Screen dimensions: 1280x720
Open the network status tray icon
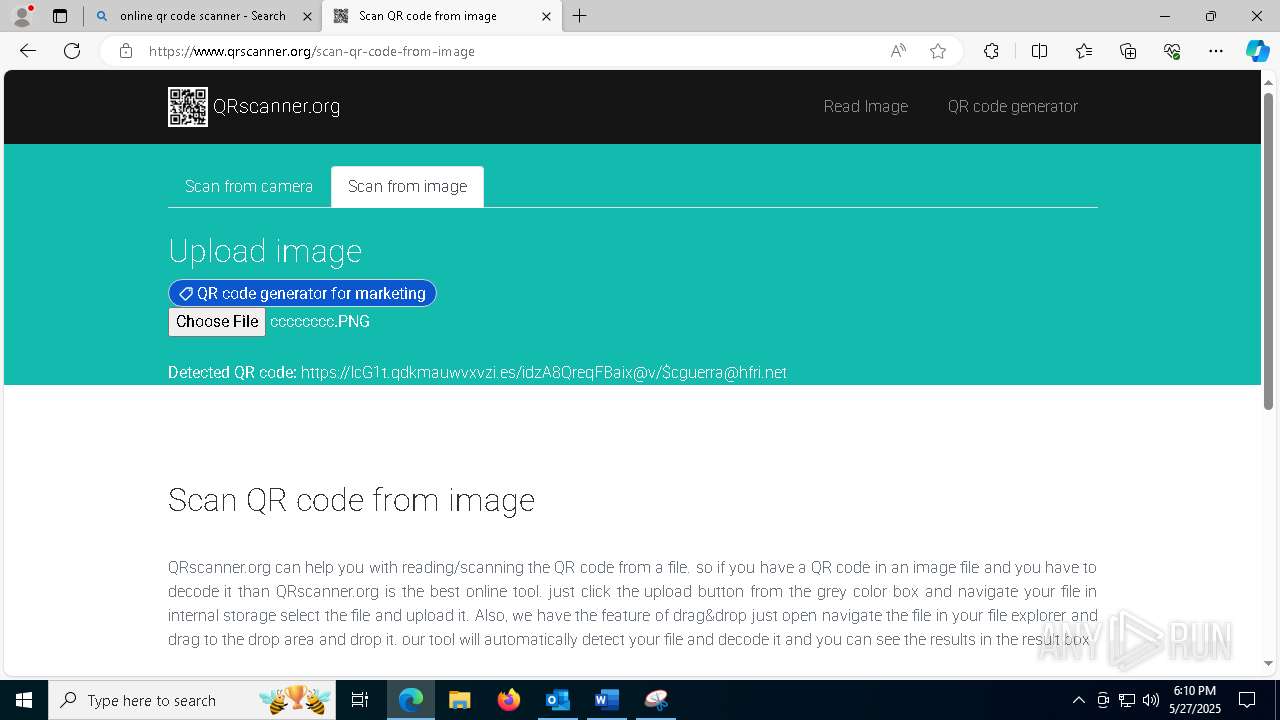[x=1127, y=700]
